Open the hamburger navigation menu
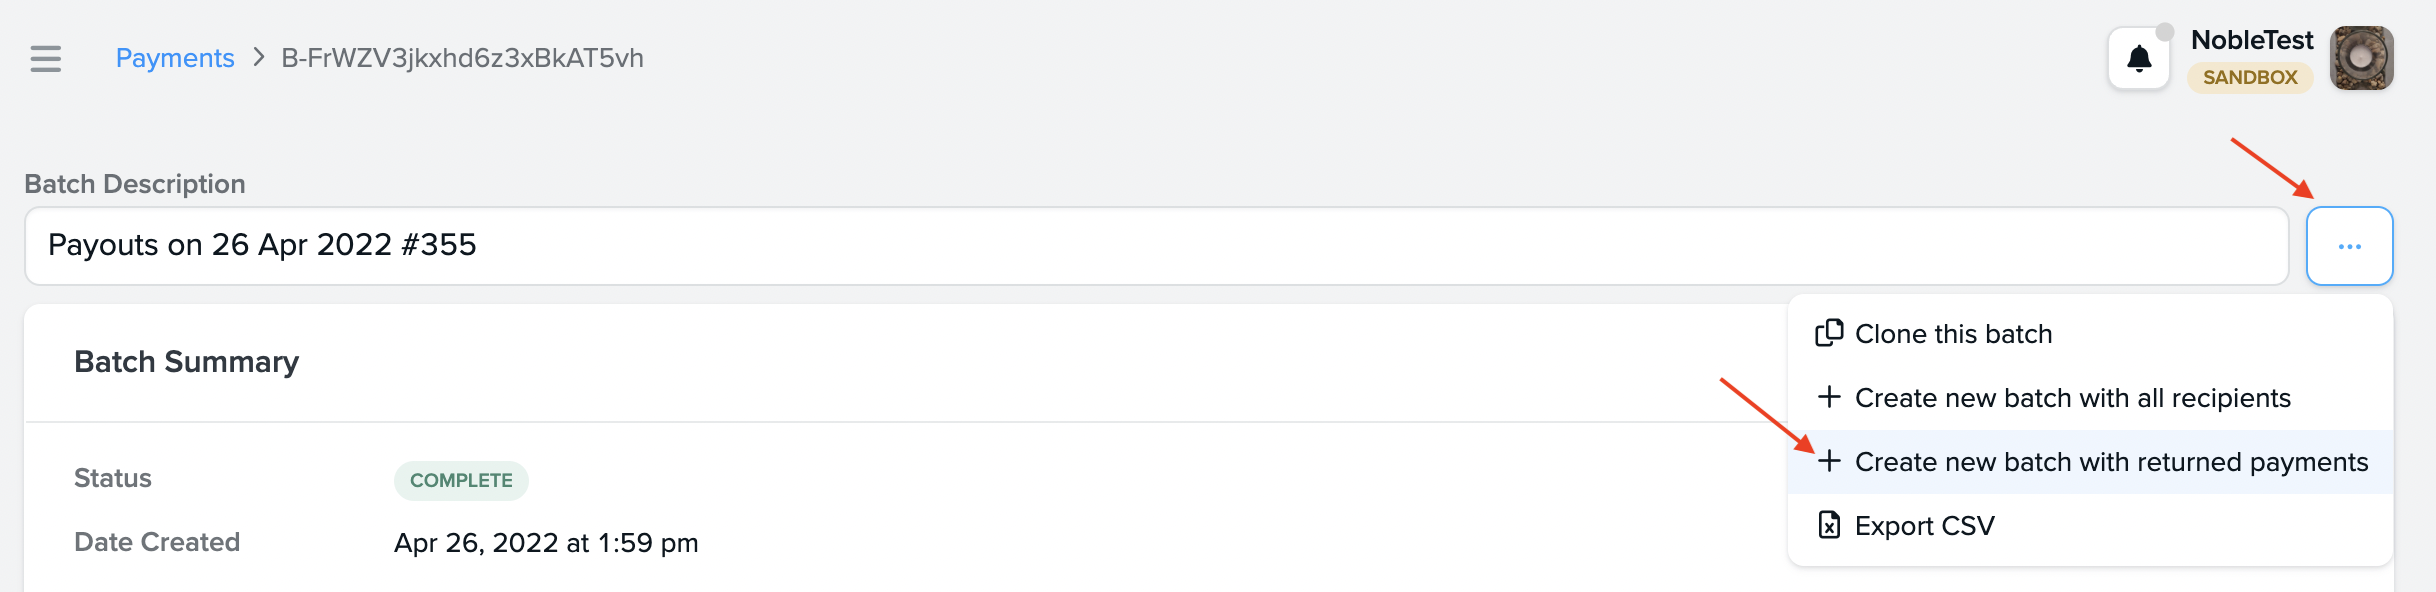The height and width of the screenshot is (592, 2436). point(46,59)
